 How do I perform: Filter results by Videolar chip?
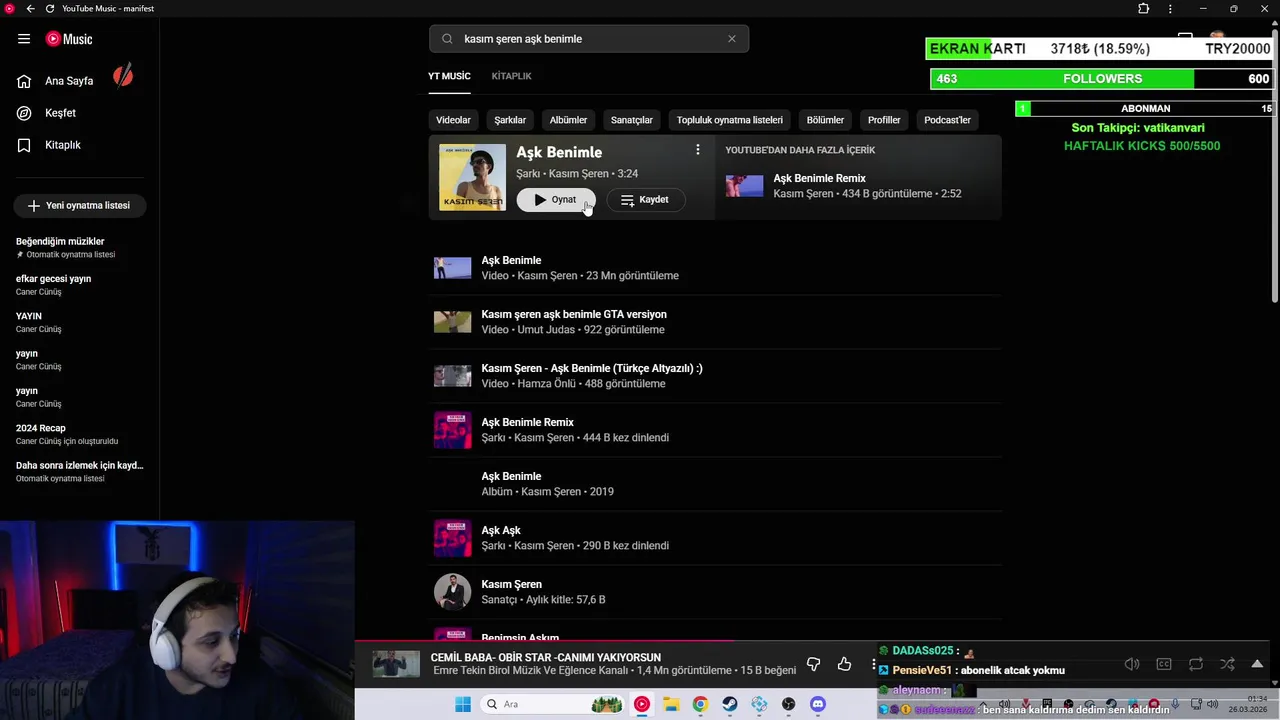[453, 120]
